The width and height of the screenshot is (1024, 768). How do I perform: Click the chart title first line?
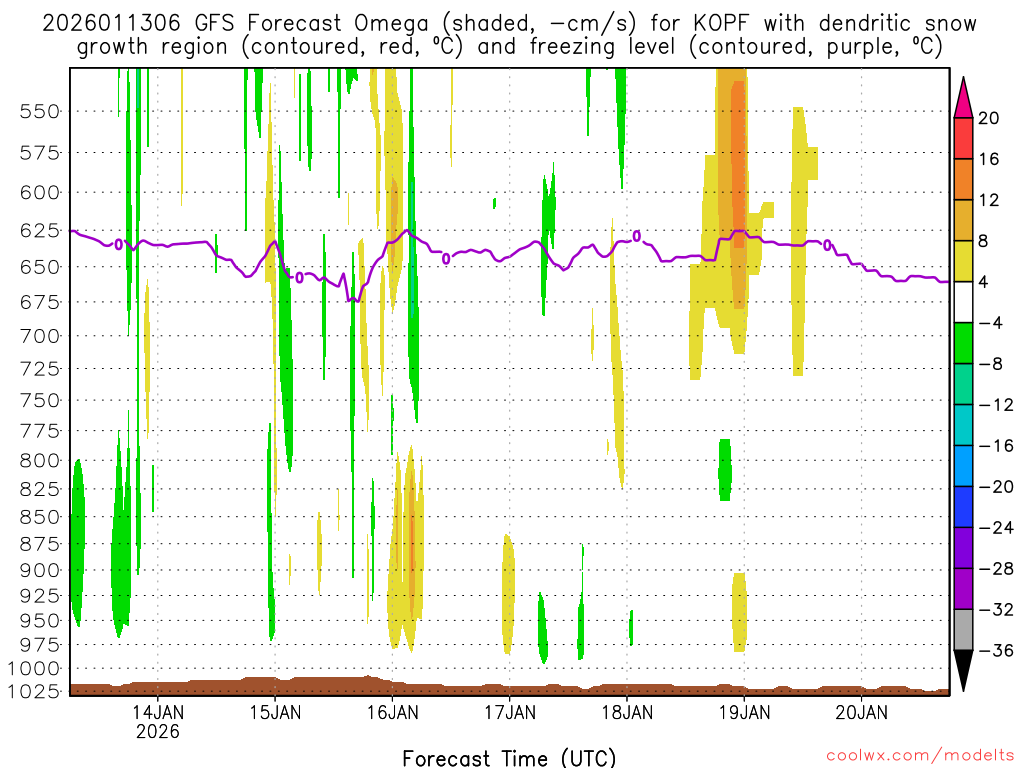(x=509, y=24)
